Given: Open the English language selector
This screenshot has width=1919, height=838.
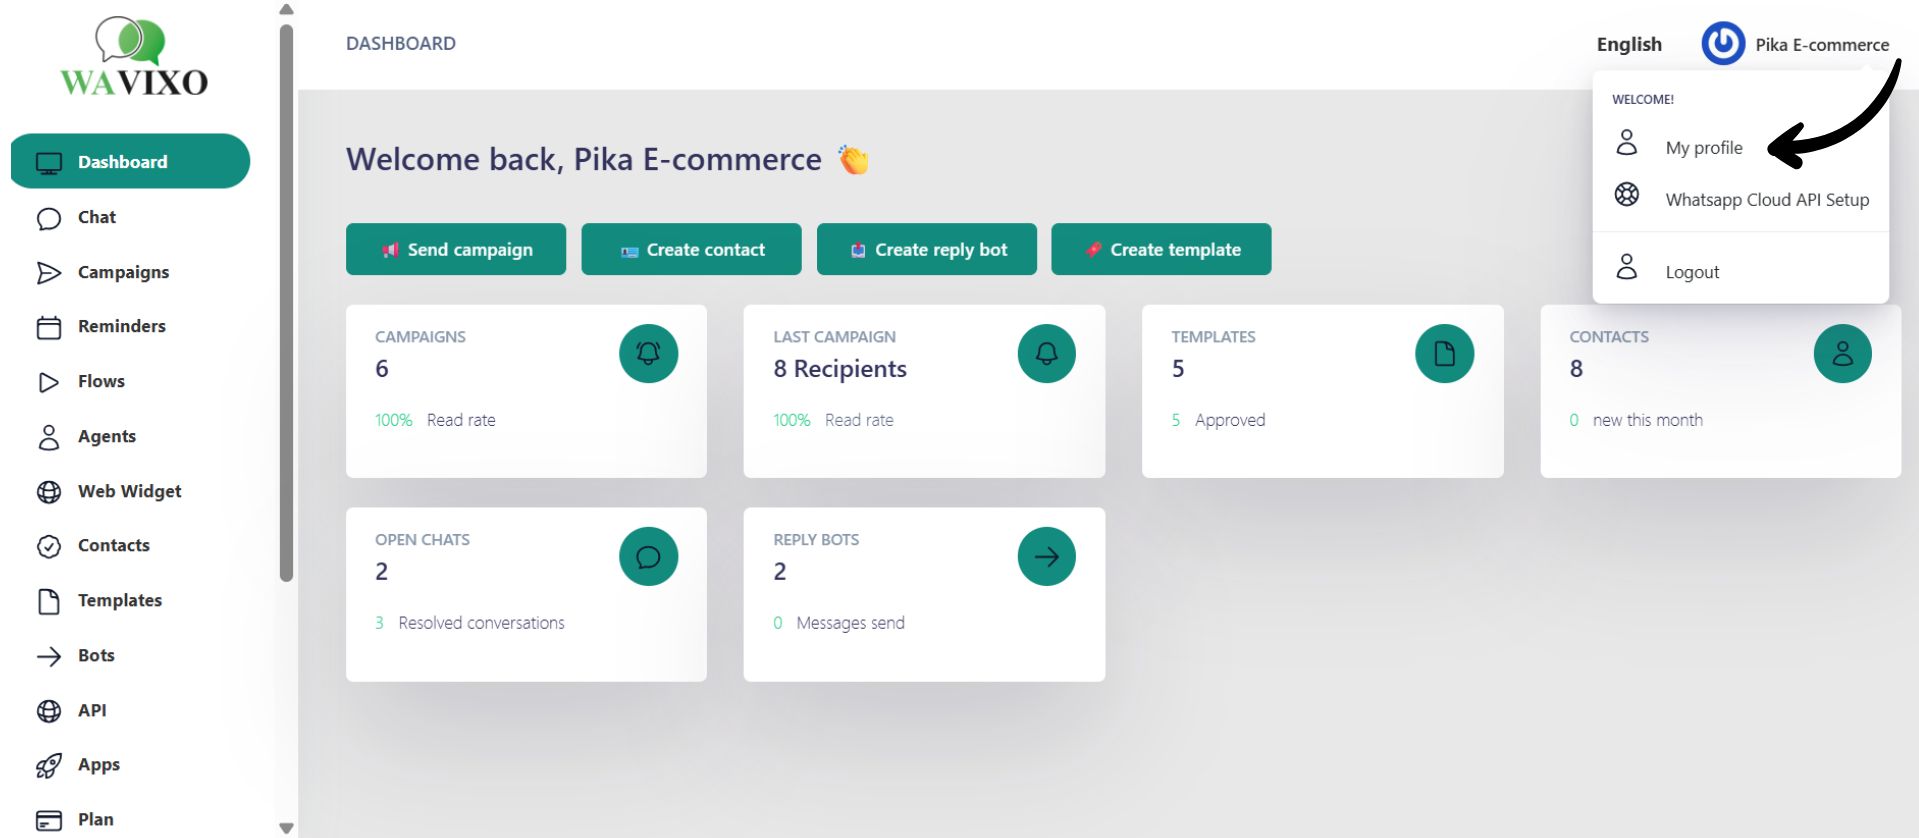Looking at the screenshot, I should point(1628,44).
